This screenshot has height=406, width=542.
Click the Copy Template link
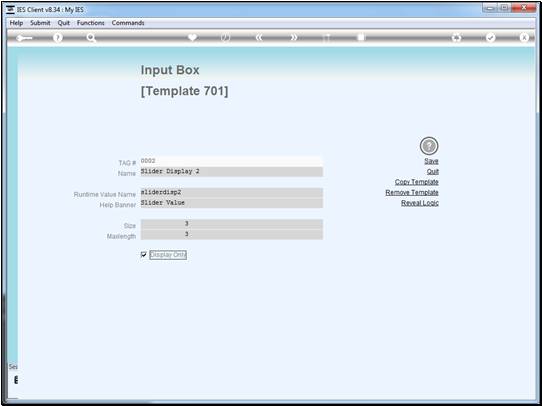pyautogui.click(x=417, y=182)
